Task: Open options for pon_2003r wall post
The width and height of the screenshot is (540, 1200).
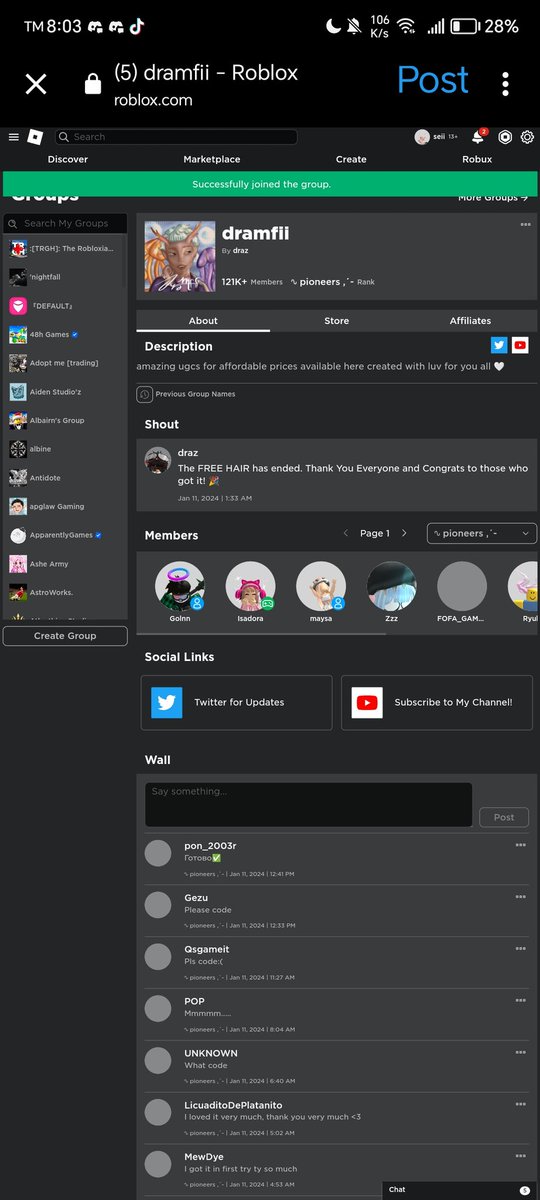Action: [x=520, y=845]
